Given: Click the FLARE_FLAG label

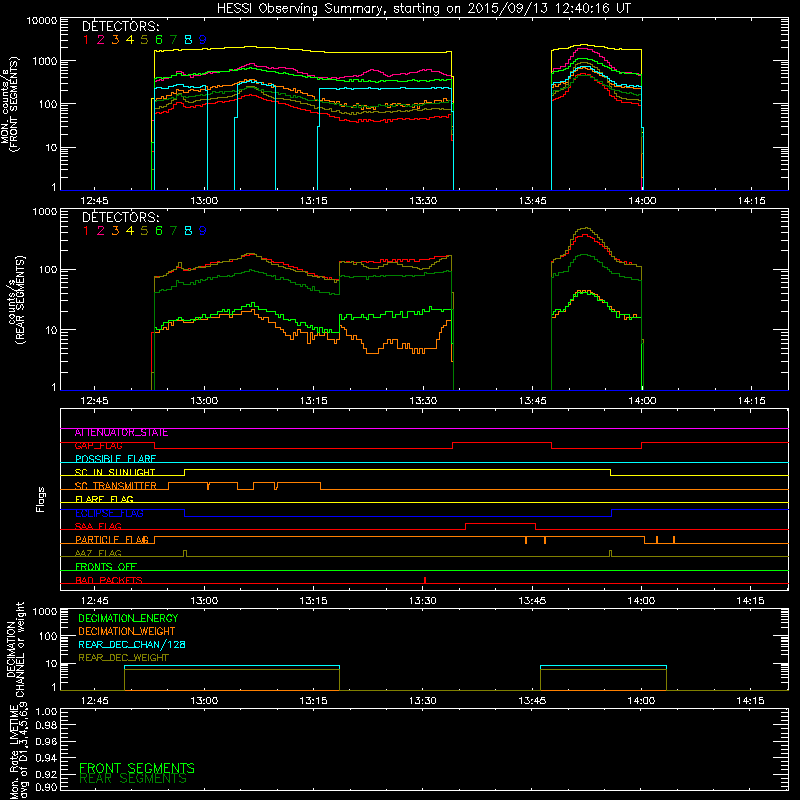Looking at the screenshot, I should [x=104, y=499].
